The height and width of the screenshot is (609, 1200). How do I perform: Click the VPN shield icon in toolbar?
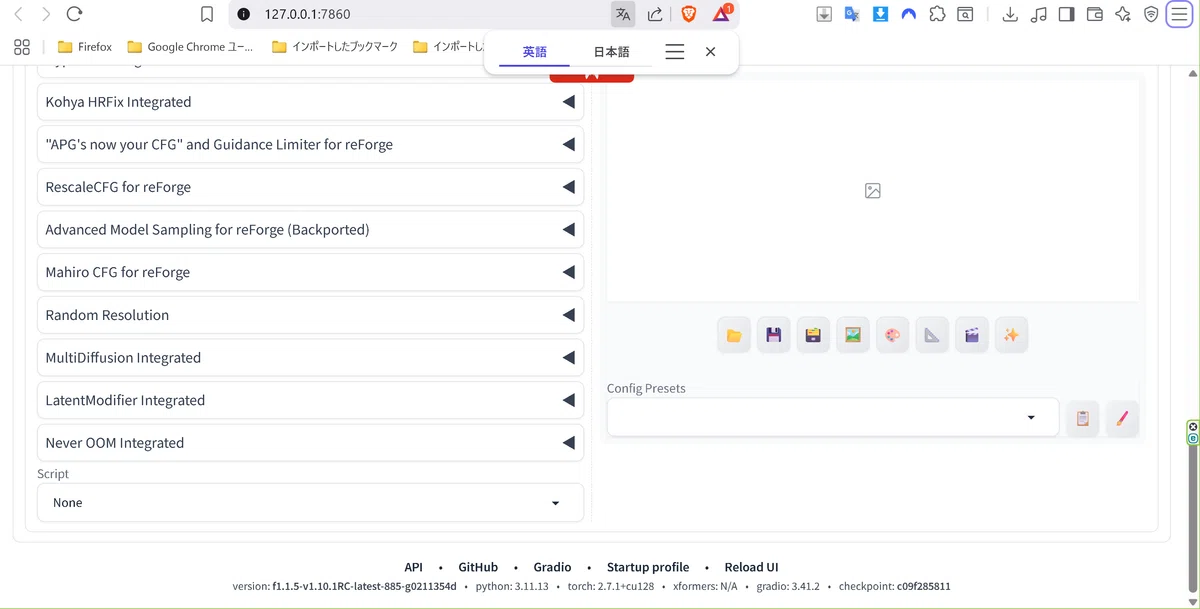coord(1151,14)
